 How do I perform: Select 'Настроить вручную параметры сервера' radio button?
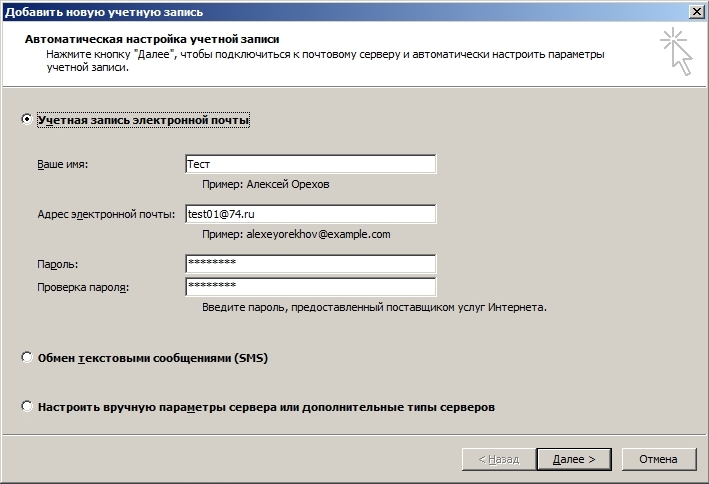point(27,406)
